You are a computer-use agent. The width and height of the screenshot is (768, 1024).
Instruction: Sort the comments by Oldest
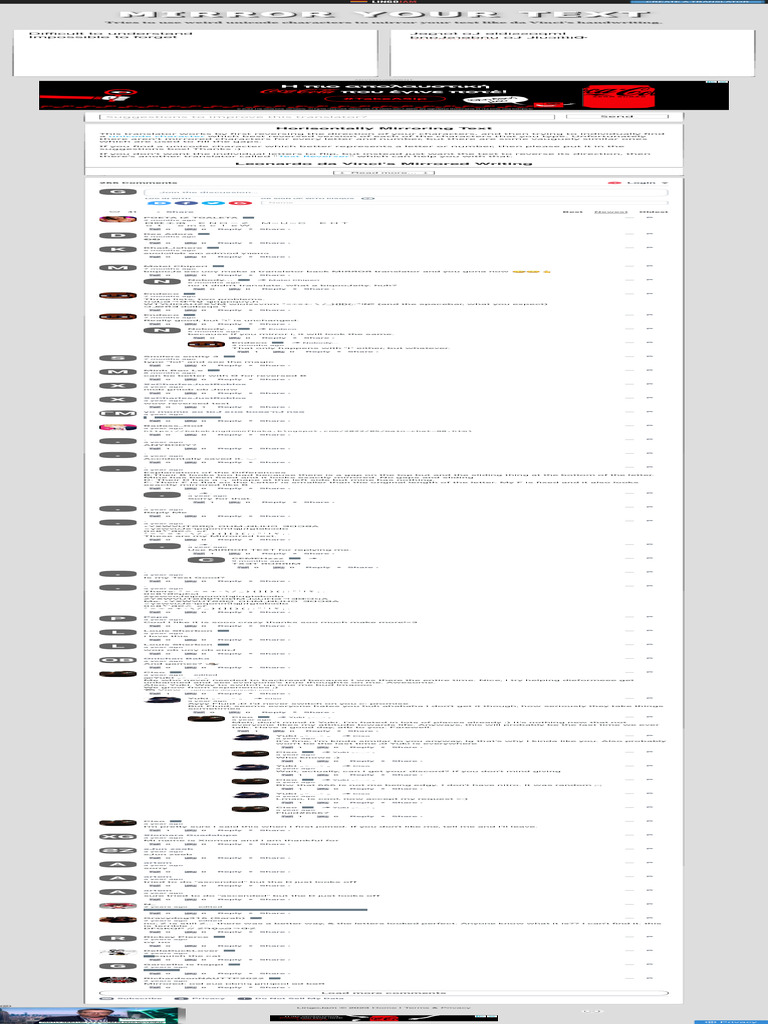654,212
